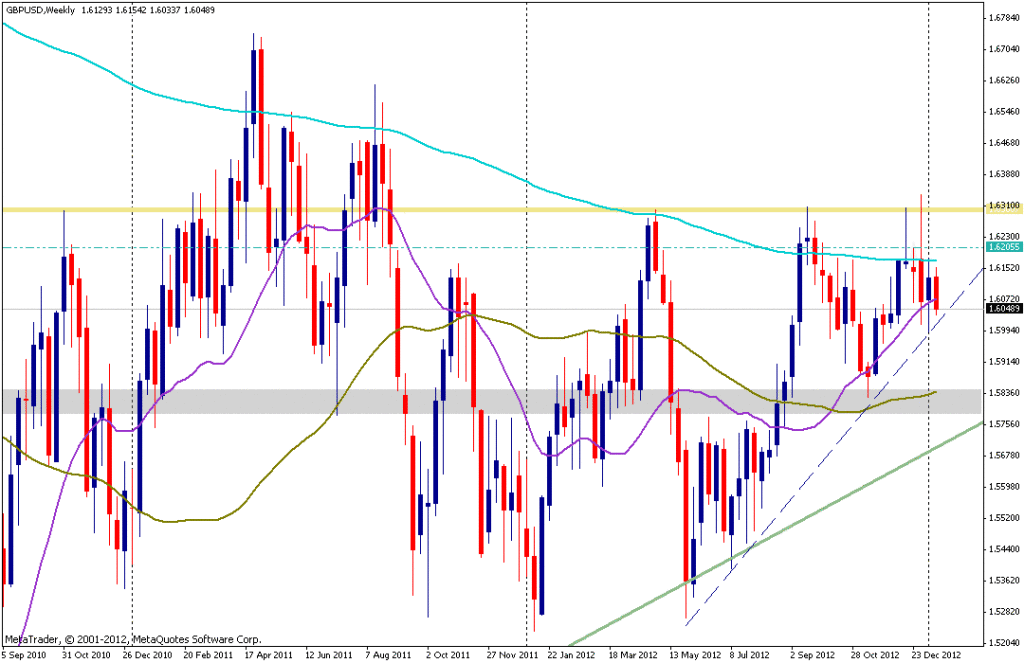
Task: Select the cyan 1.62055 price tag
Action: click(1003, 246)
